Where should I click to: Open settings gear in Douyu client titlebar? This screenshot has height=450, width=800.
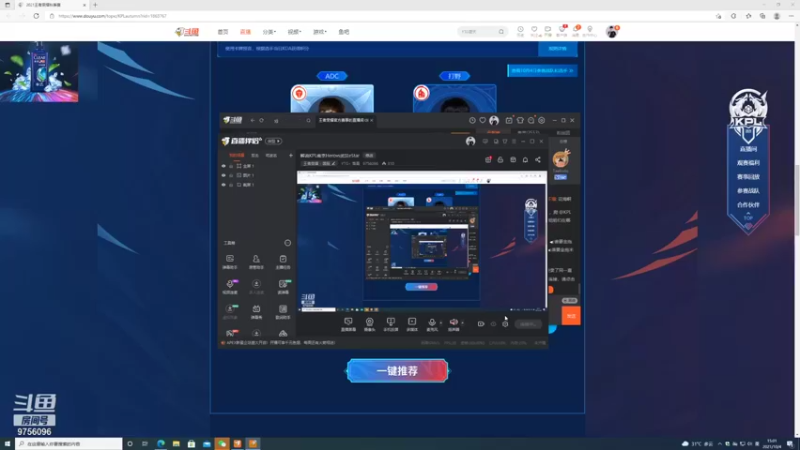(542, 120)
